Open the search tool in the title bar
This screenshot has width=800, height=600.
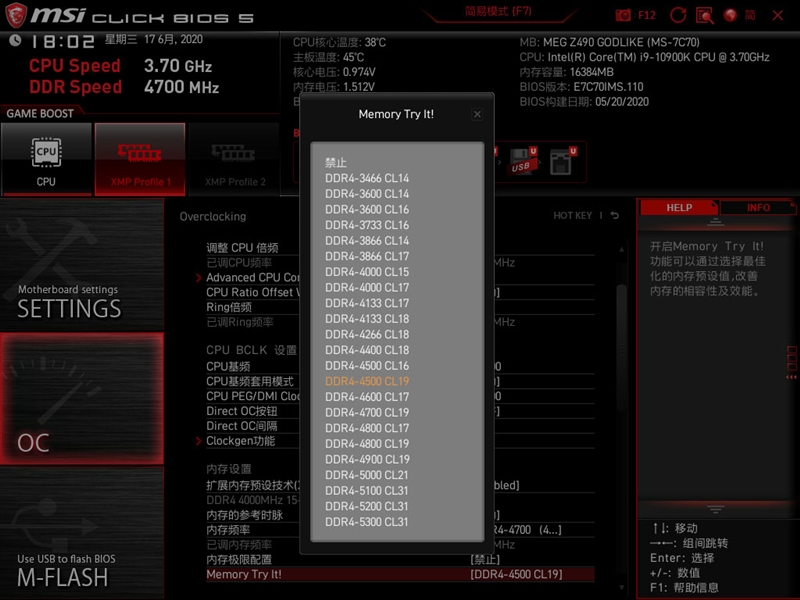pyautogui.click(x=704, y=14)
